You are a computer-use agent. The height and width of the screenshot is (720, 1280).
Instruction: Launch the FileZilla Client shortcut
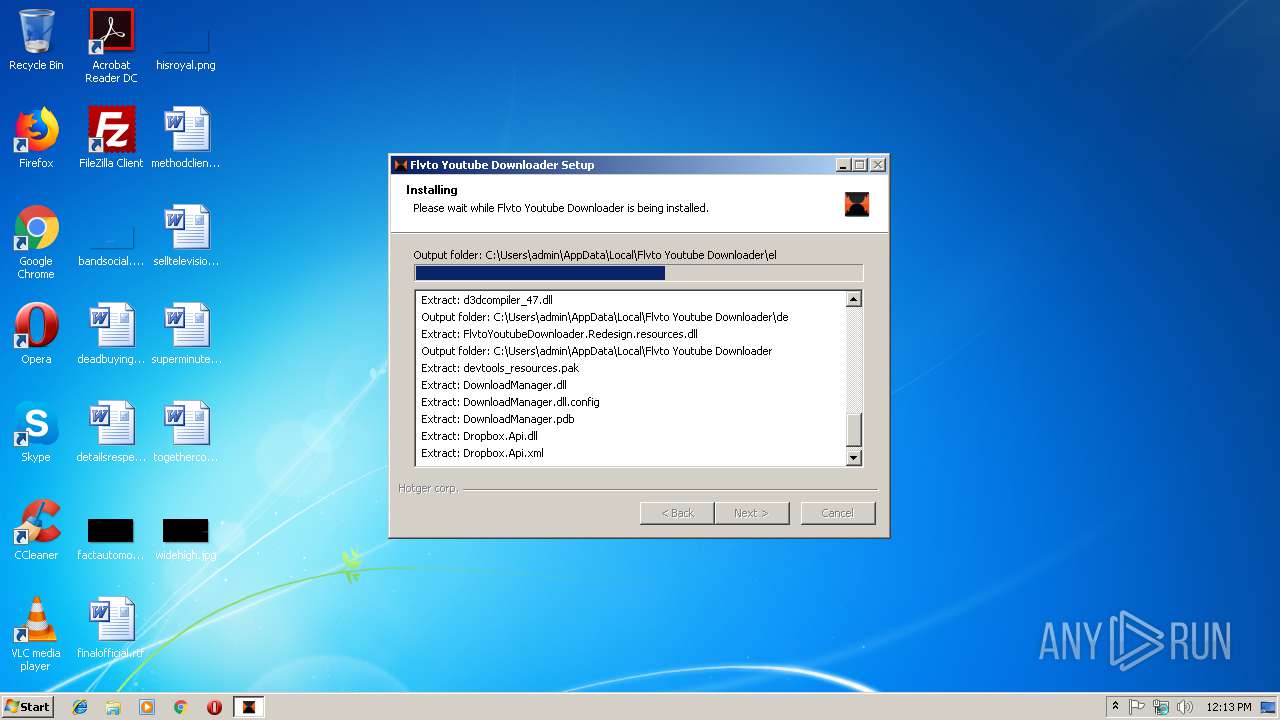point(111,138)
